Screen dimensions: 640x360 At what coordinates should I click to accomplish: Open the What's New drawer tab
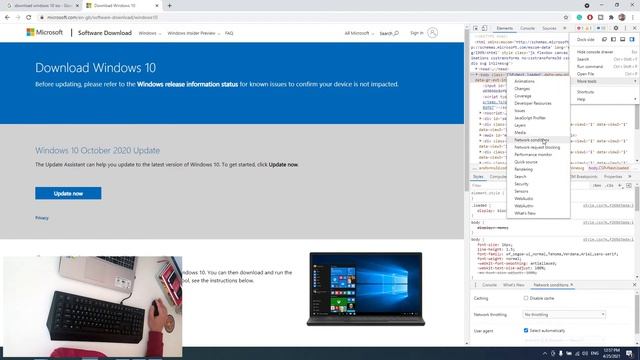point(513,285)
